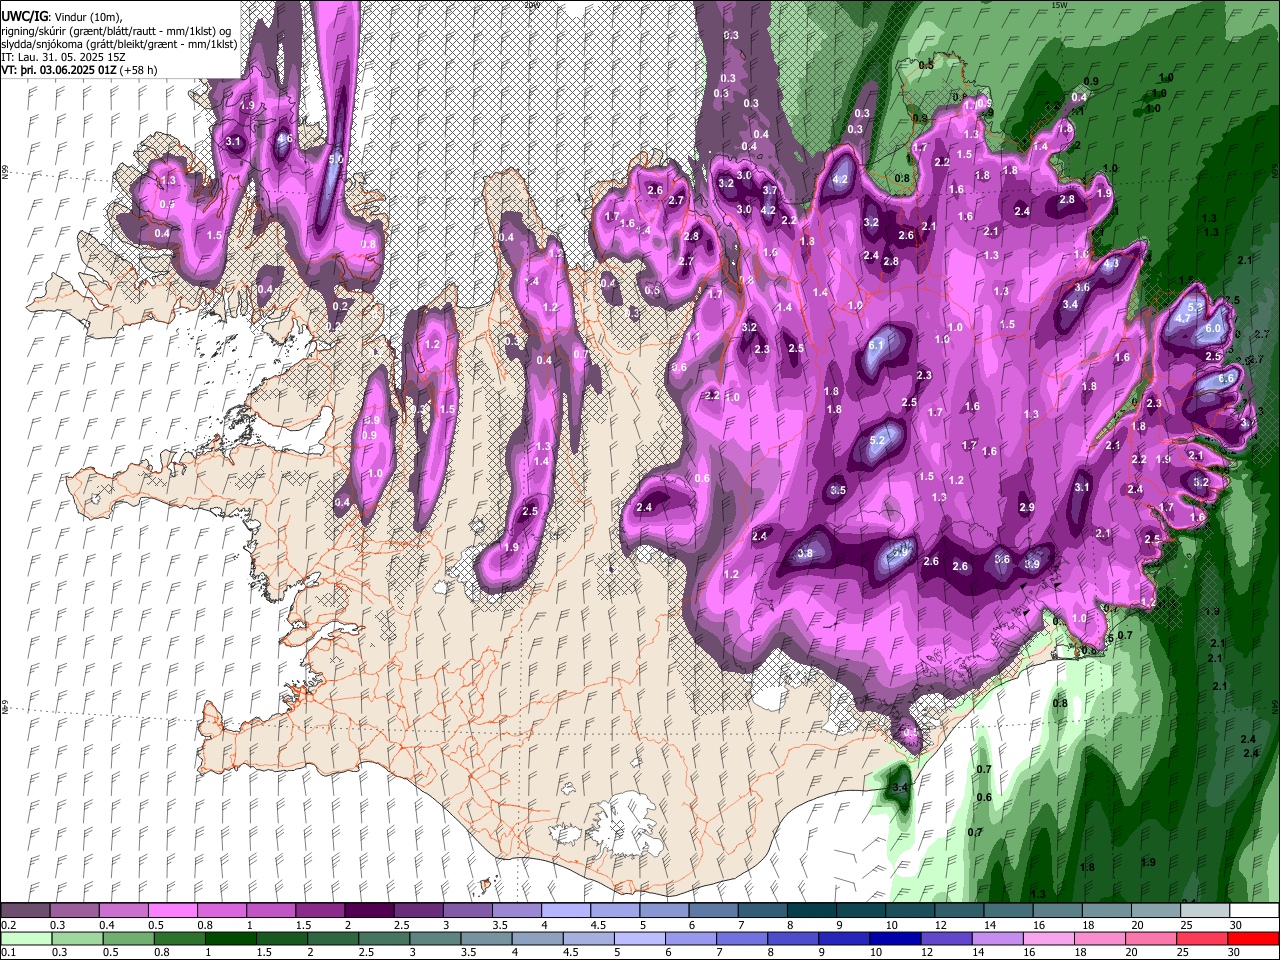Viewport: 1280px width, 960px height.
Task: Click the 'rigning/skúrir' legend description line
Action: click(x=116, y=30)
